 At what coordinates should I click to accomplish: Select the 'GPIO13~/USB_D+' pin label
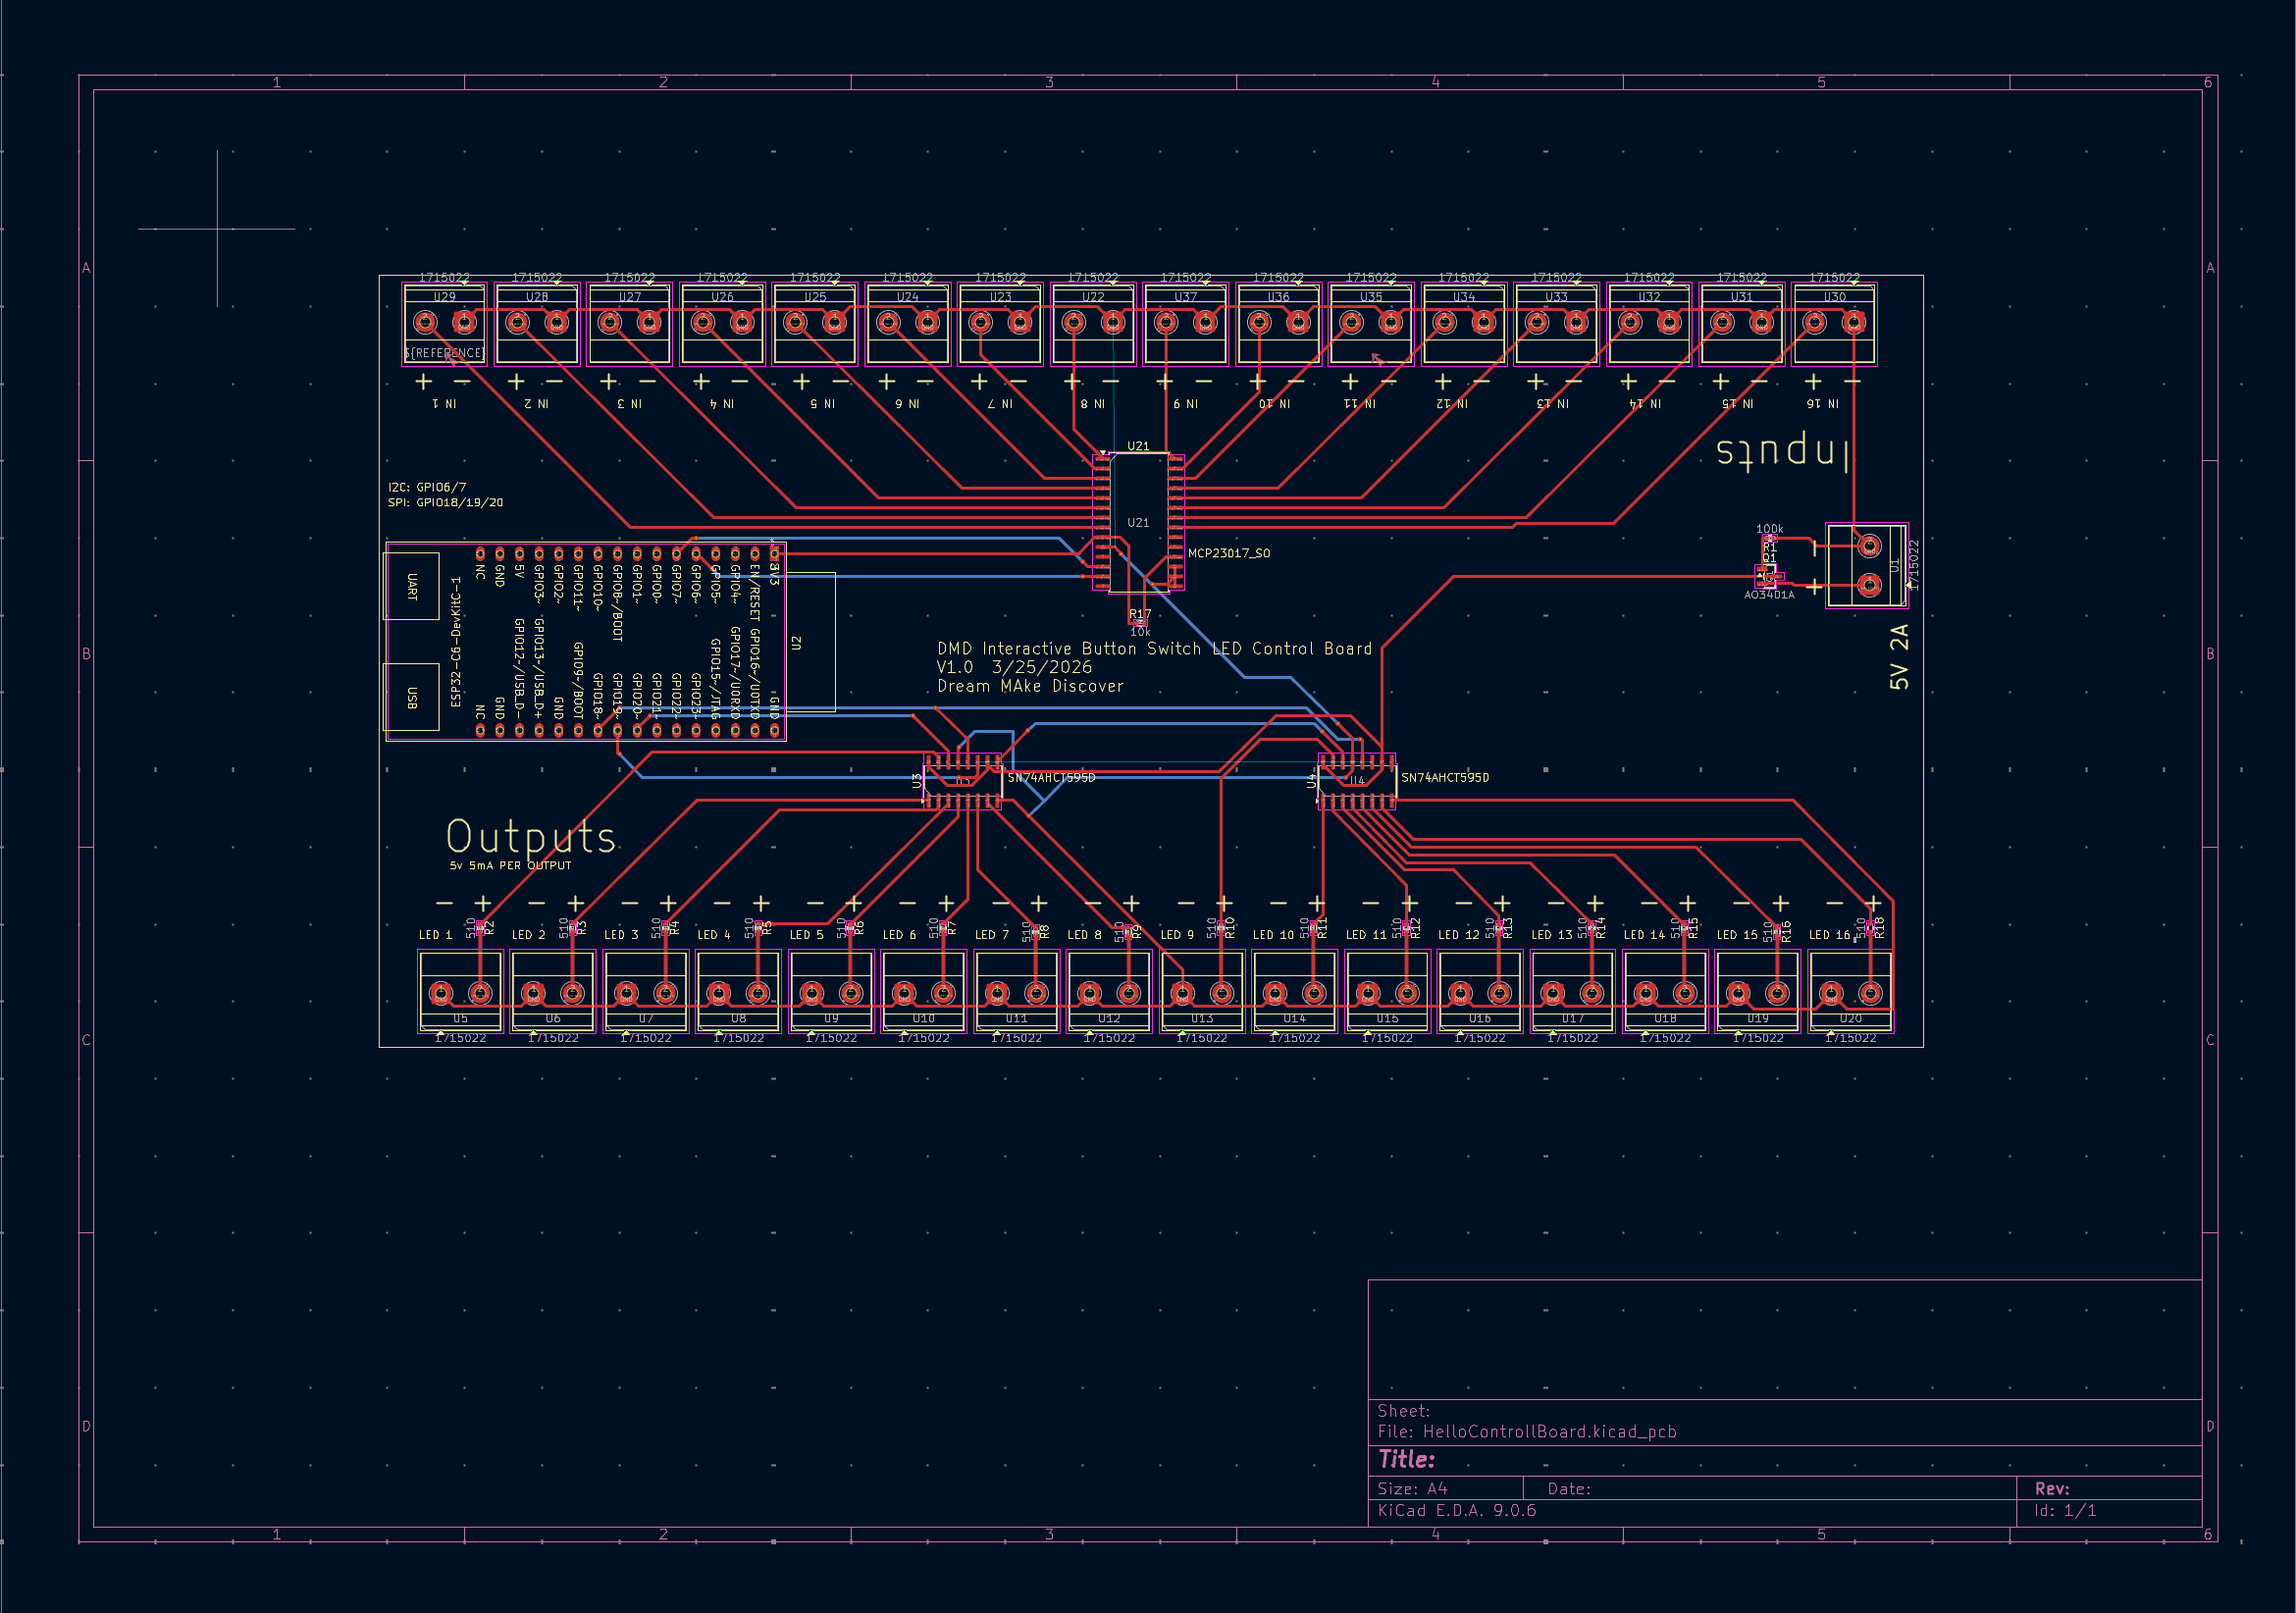coord(539,668)
